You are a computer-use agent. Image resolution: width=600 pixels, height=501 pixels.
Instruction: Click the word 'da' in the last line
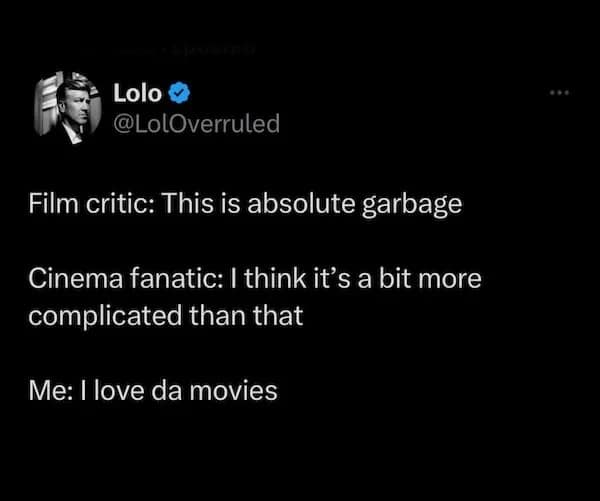pos(166,389)
